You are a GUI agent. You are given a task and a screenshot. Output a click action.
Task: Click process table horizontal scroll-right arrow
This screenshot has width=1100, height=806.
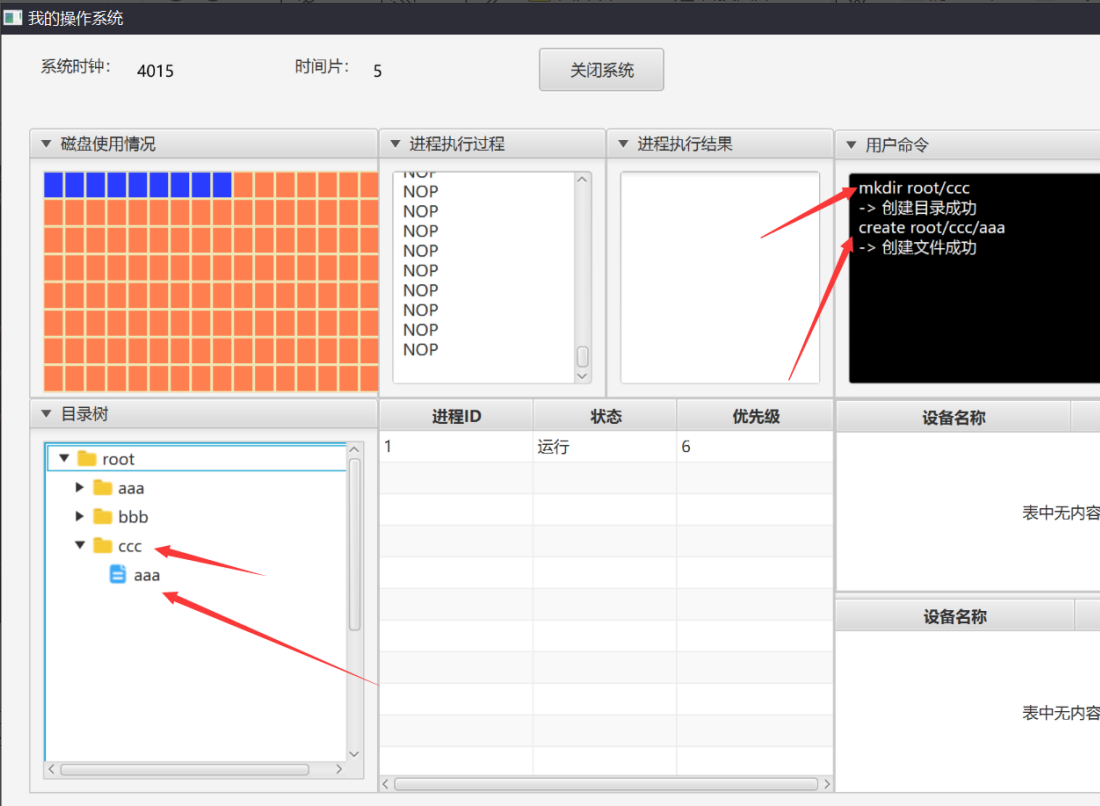pyautogui.click(x=827, y=784)
